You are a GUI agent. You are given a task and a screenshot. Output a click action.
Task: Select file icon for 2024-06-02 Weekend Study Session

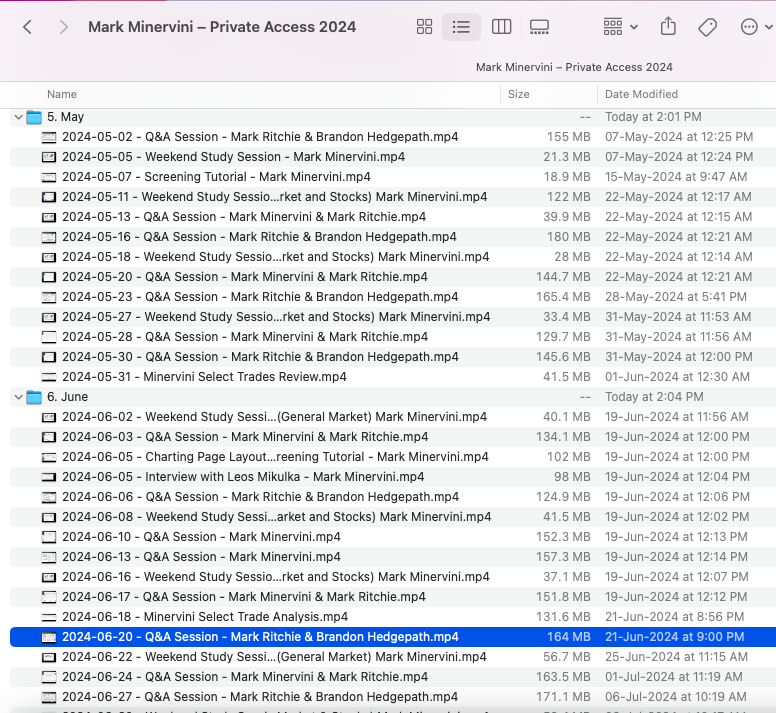pyautogui.click(x=48, y=417)
